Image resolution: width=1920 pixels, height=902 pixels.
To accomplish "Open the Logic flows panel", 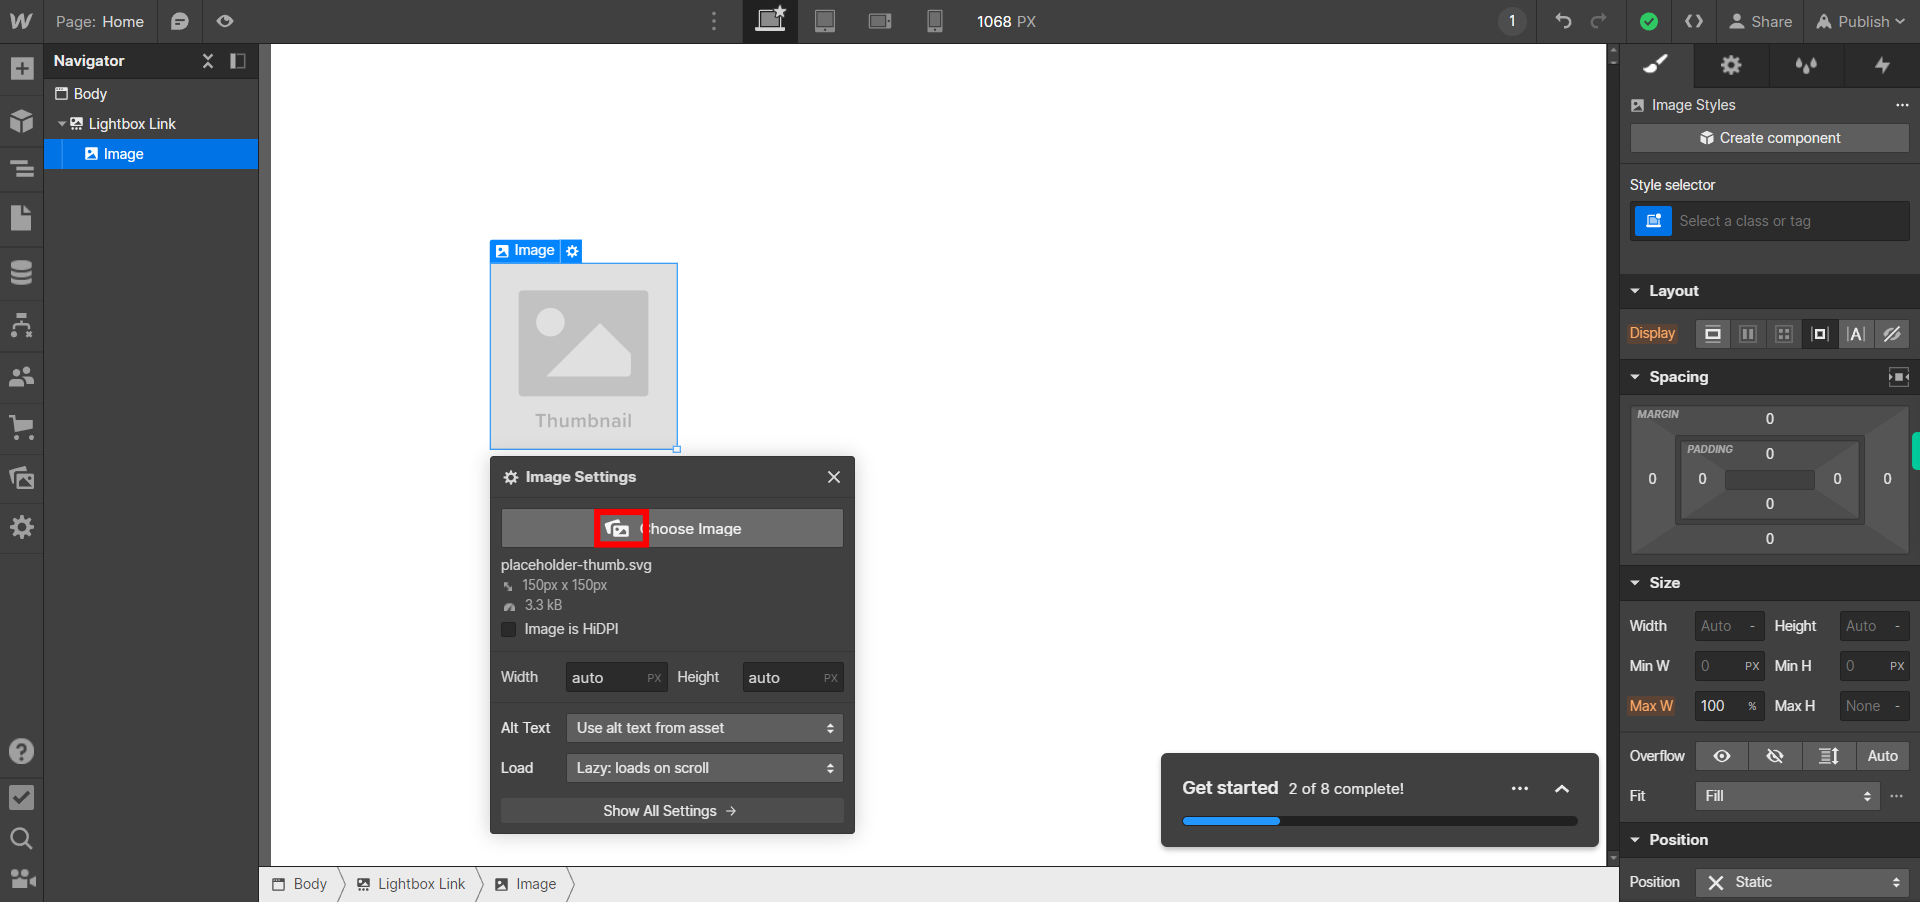I will coord(21,325).
